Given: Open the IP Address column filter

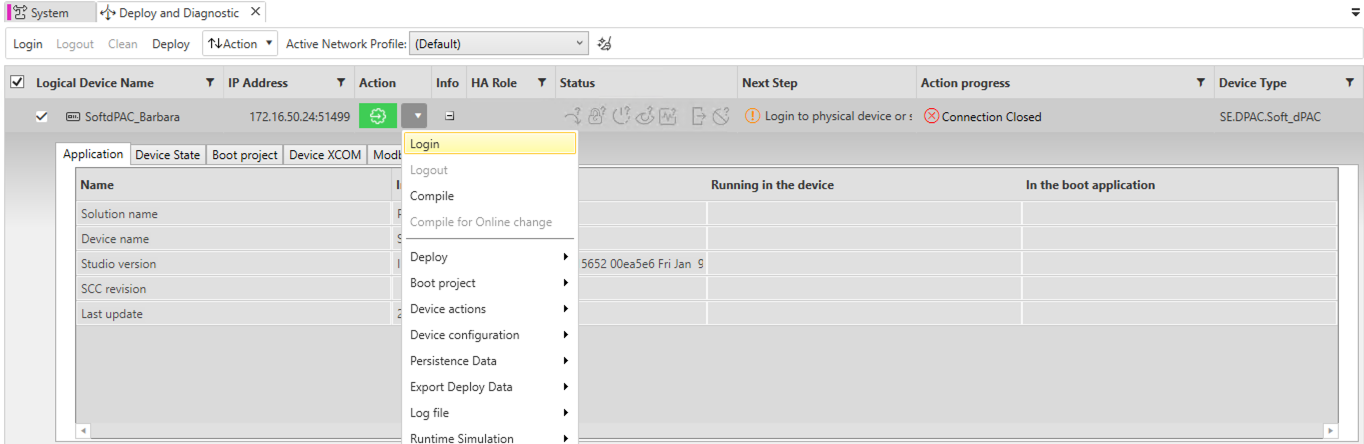Looking at the screenshot, I should (x=341, y=82).
